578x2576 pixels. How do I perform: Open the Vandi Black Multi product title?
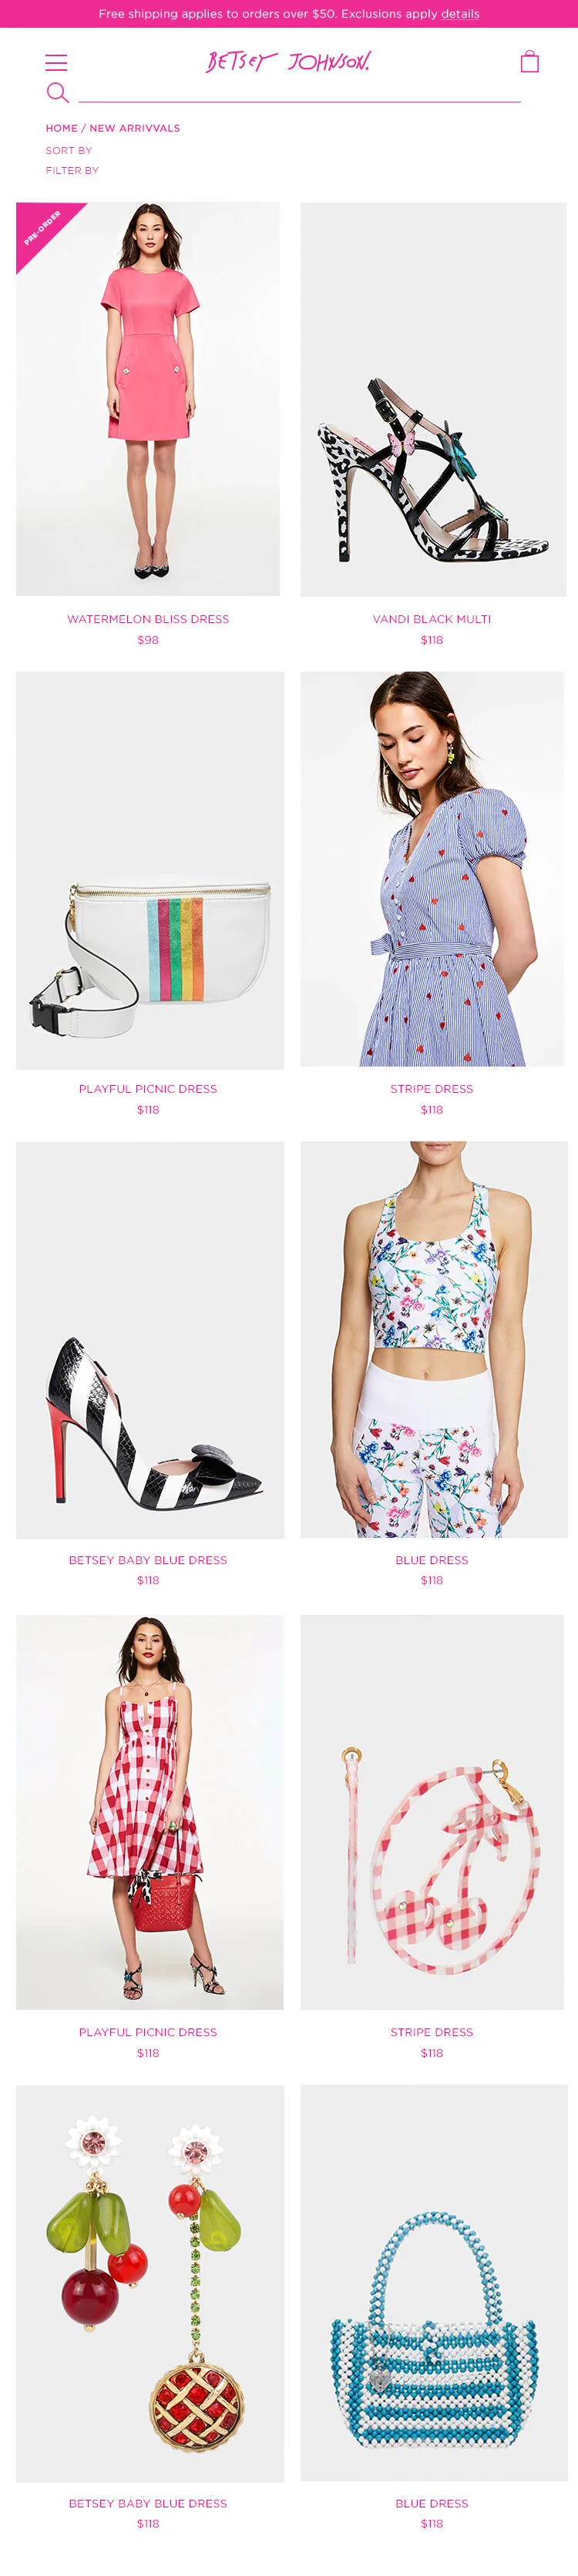click(432, 619)
